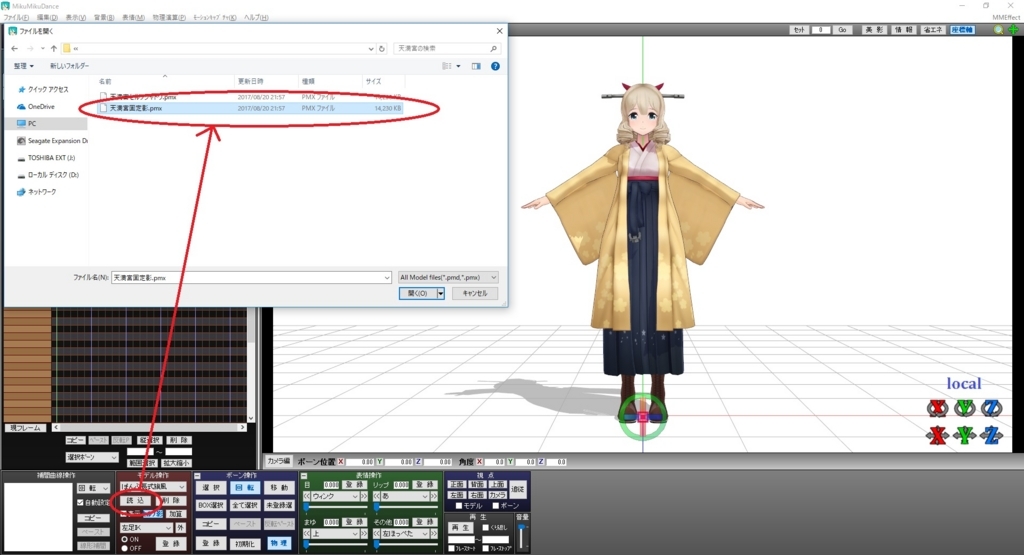Viewport: 1024px width, 555px height.
Task: Click the red X axis rotate icon
Action: pyautogui.click(x=937, y=408)
